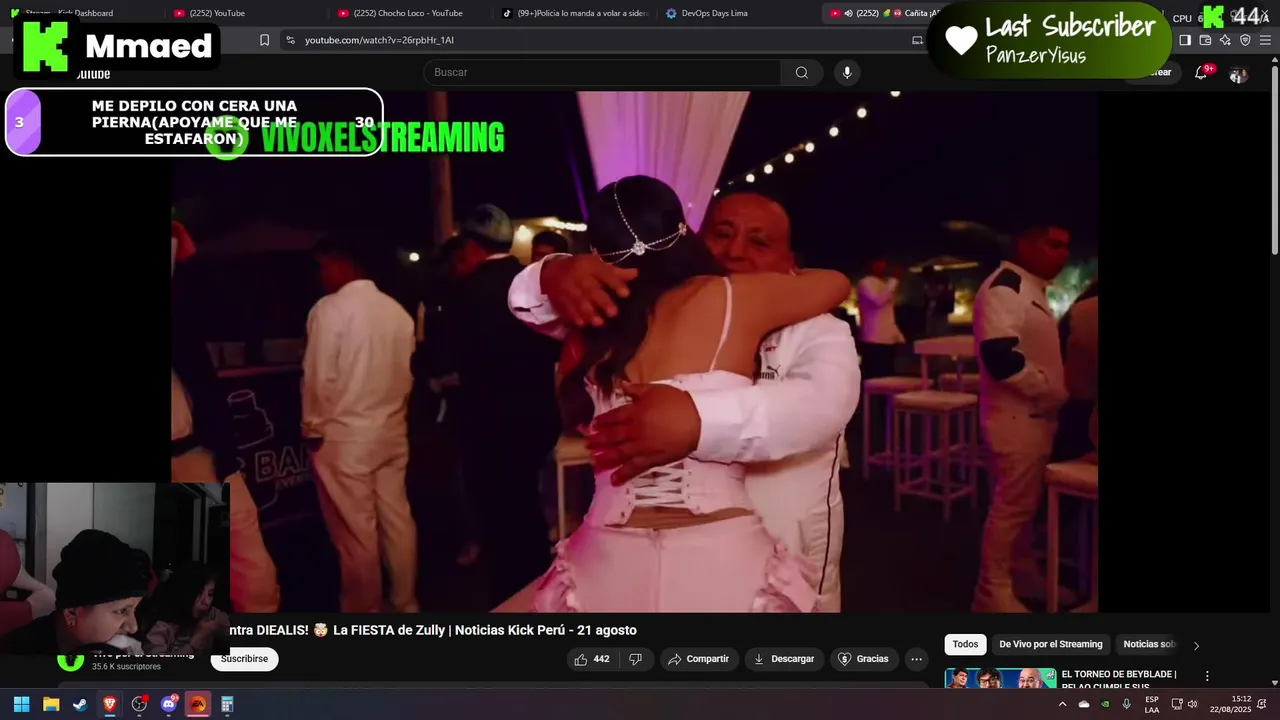Image resolution: width=1280 pixels, height=720 pixels.
Task: Open YouTube notifications bell
Action: coord(1201,73)
